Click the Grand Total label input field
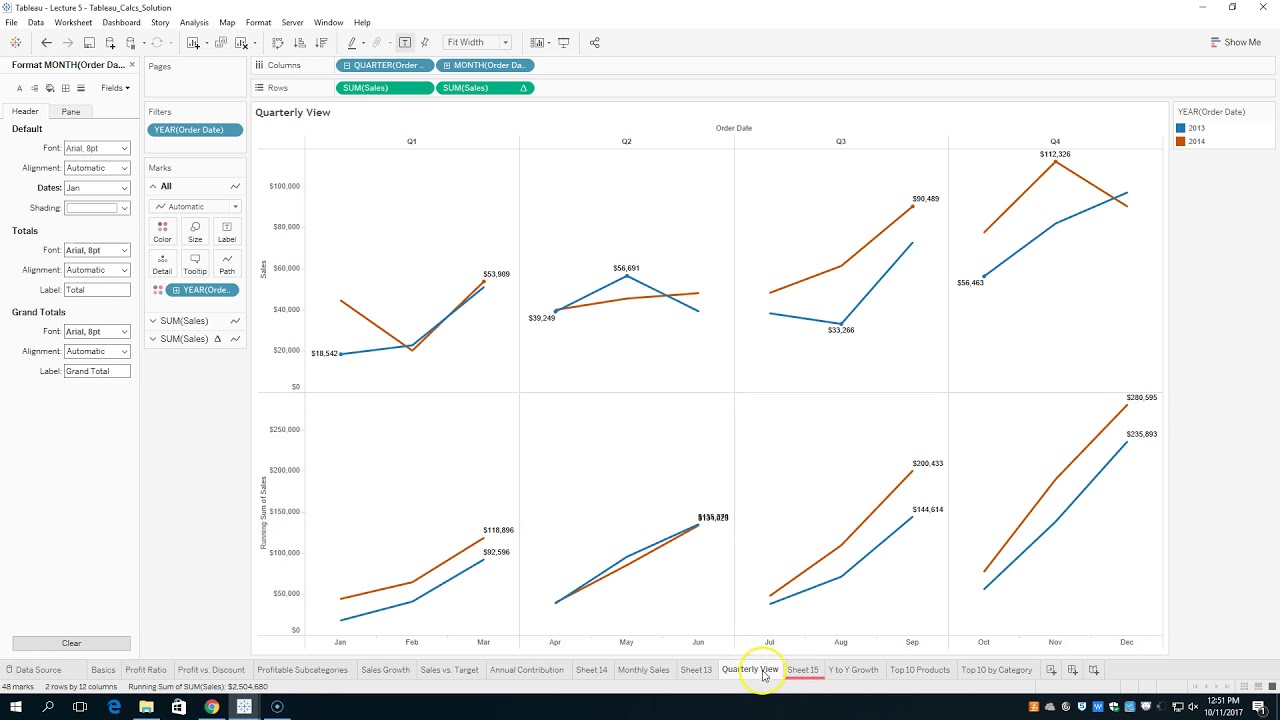The image size is (1280, 720). point(97,371)
